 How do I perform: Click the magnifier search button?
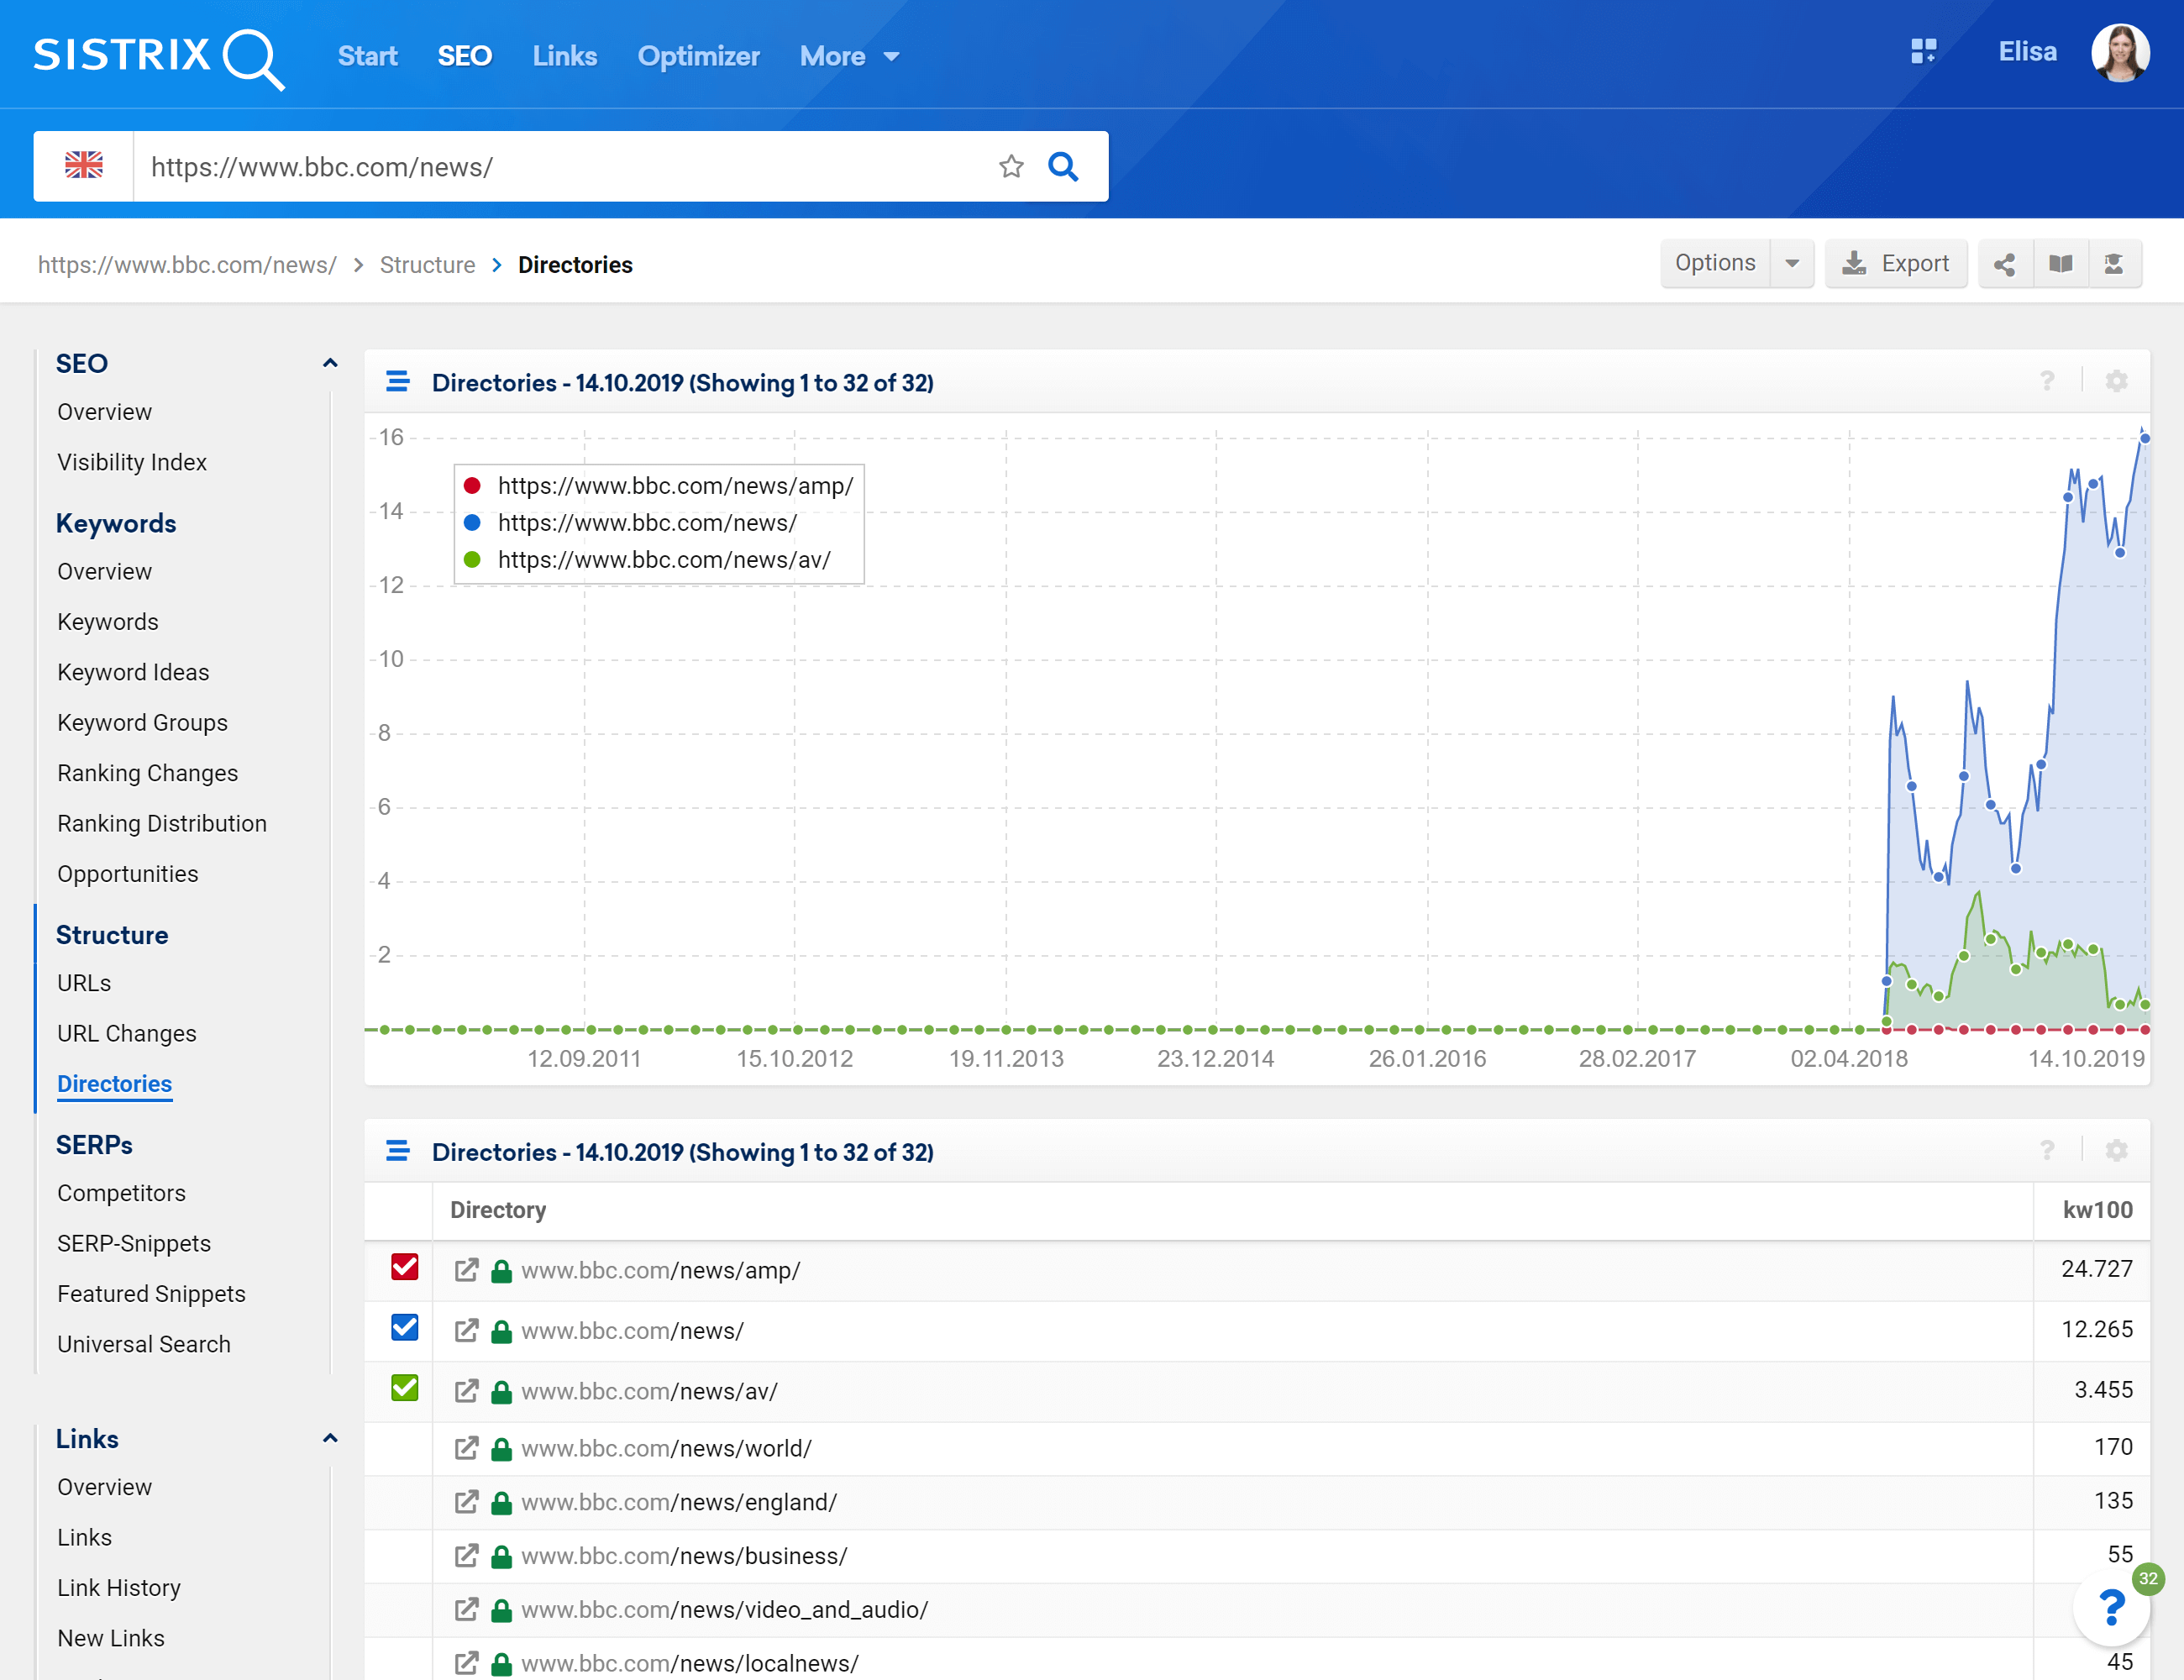click(1063, 166)
